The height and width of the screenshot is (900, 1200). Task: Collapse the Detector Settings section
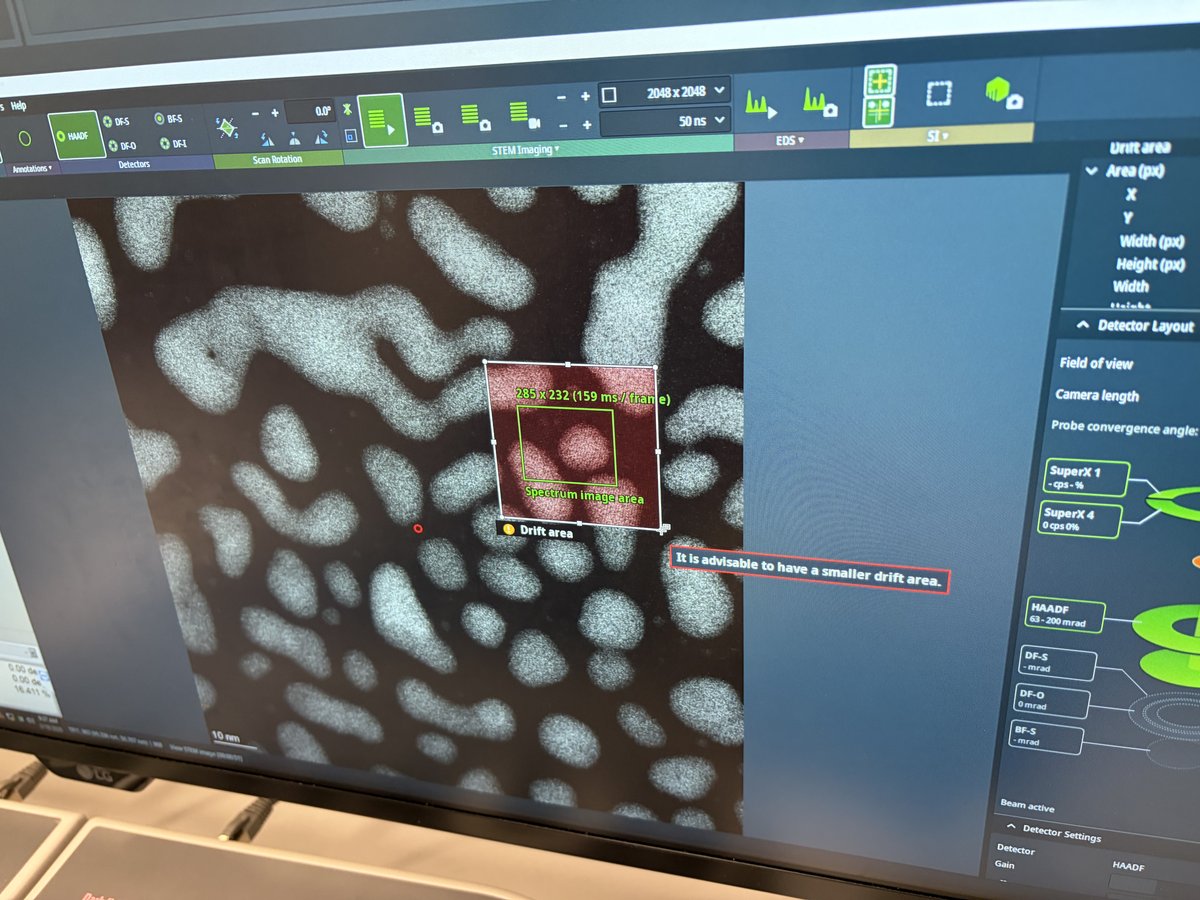point(1011,827)
